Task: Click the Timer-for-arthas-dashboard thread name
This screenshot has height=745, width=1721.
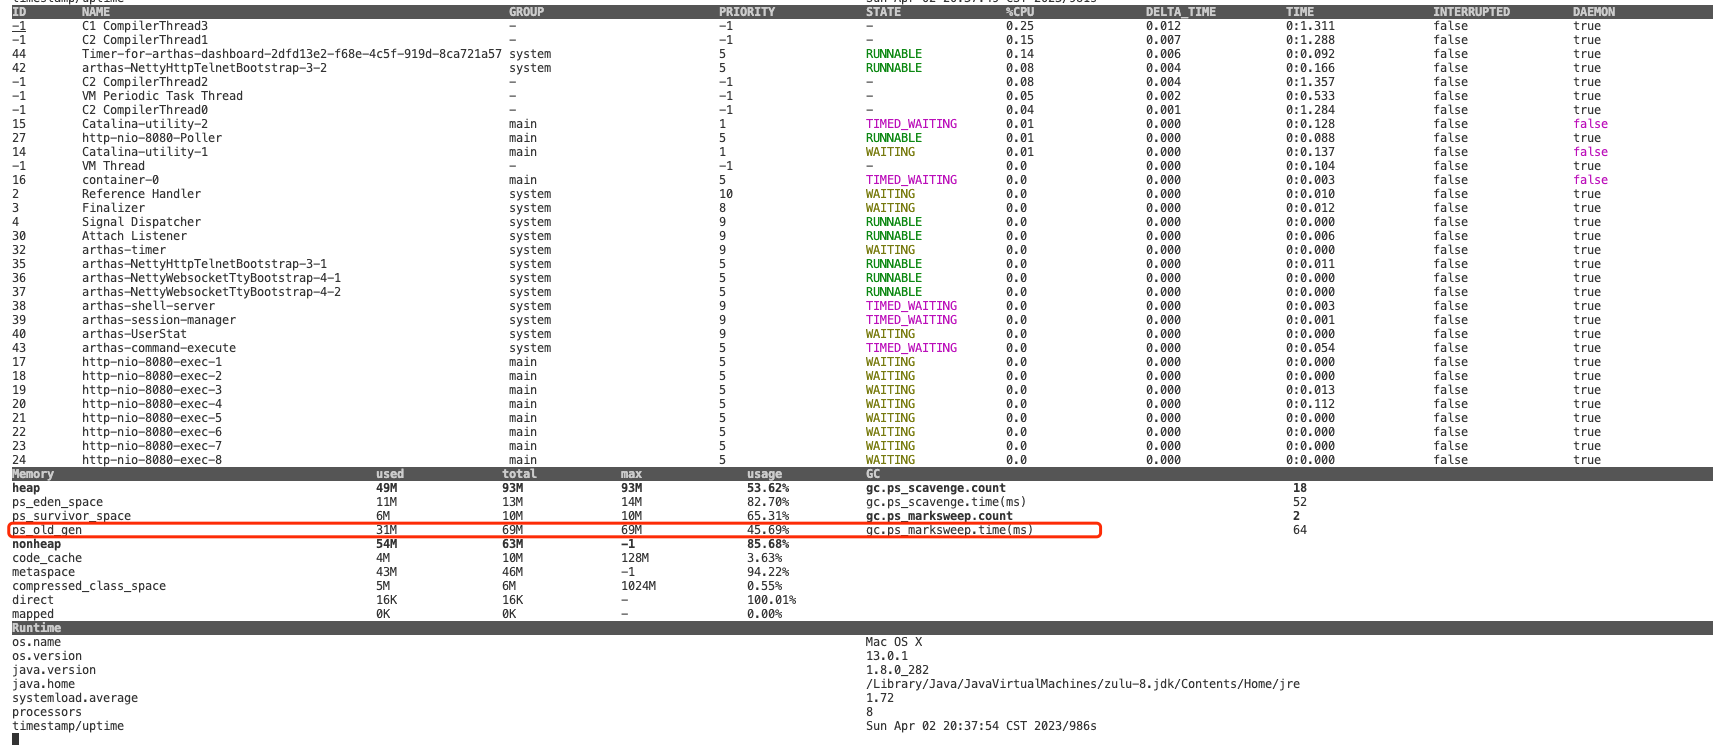Action: [x=291, y=54]
